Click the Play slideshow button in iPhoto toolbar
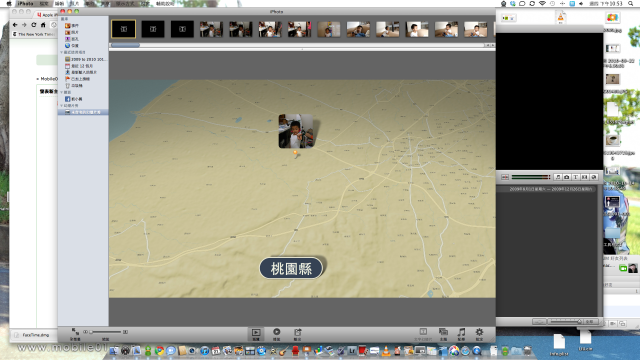The width and height of the screenshot is (640, 360). tap(276, 334)
